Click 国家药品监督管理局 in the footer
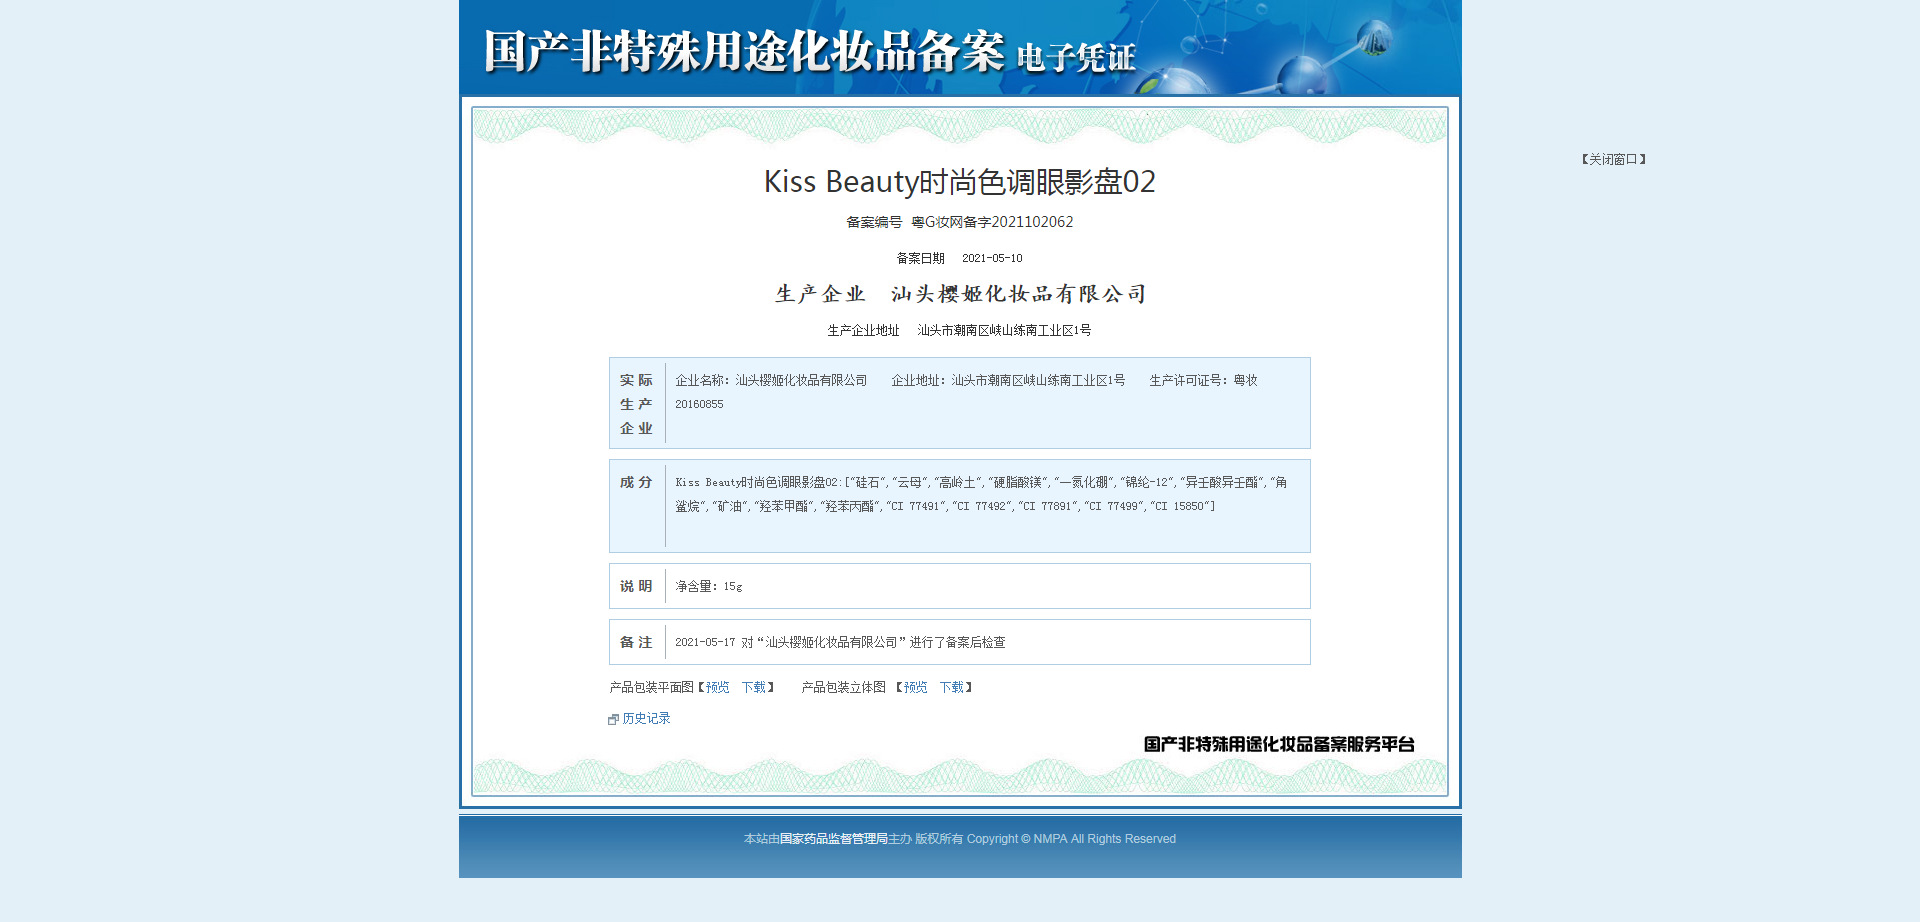The width and height of the screenshot is (1920, 922). [833, 839]
